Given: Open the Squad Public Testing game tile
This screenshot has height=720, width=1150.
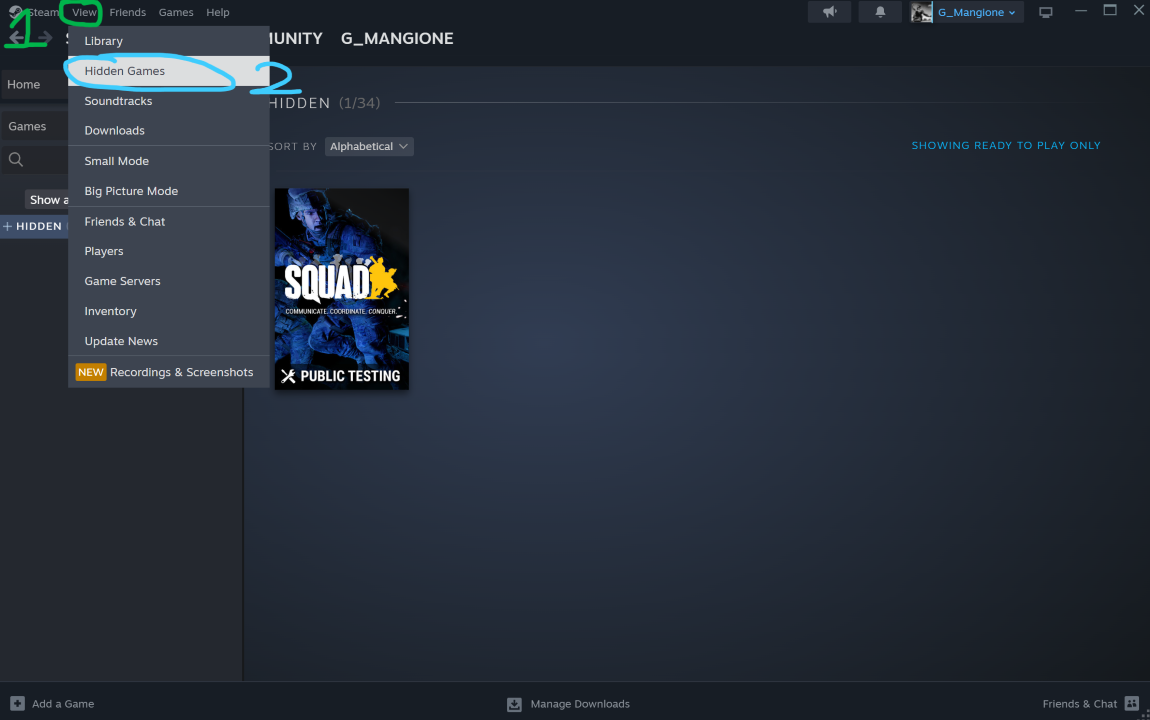Looking at the screenshot, I should (x=342, y=289).
